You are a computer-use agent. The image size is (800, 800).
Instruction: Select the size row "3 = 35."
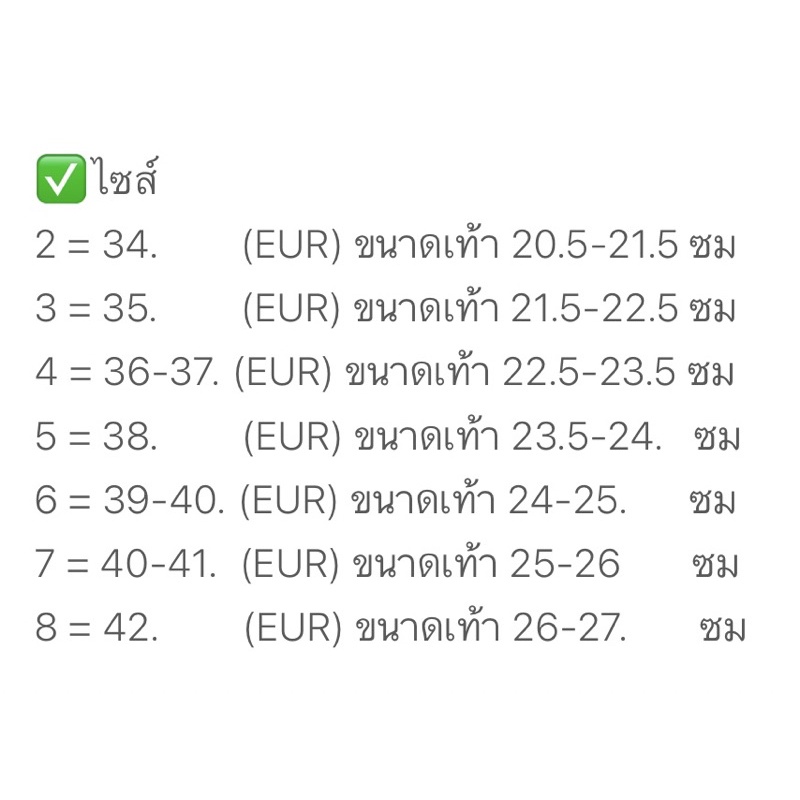point(96,310)
